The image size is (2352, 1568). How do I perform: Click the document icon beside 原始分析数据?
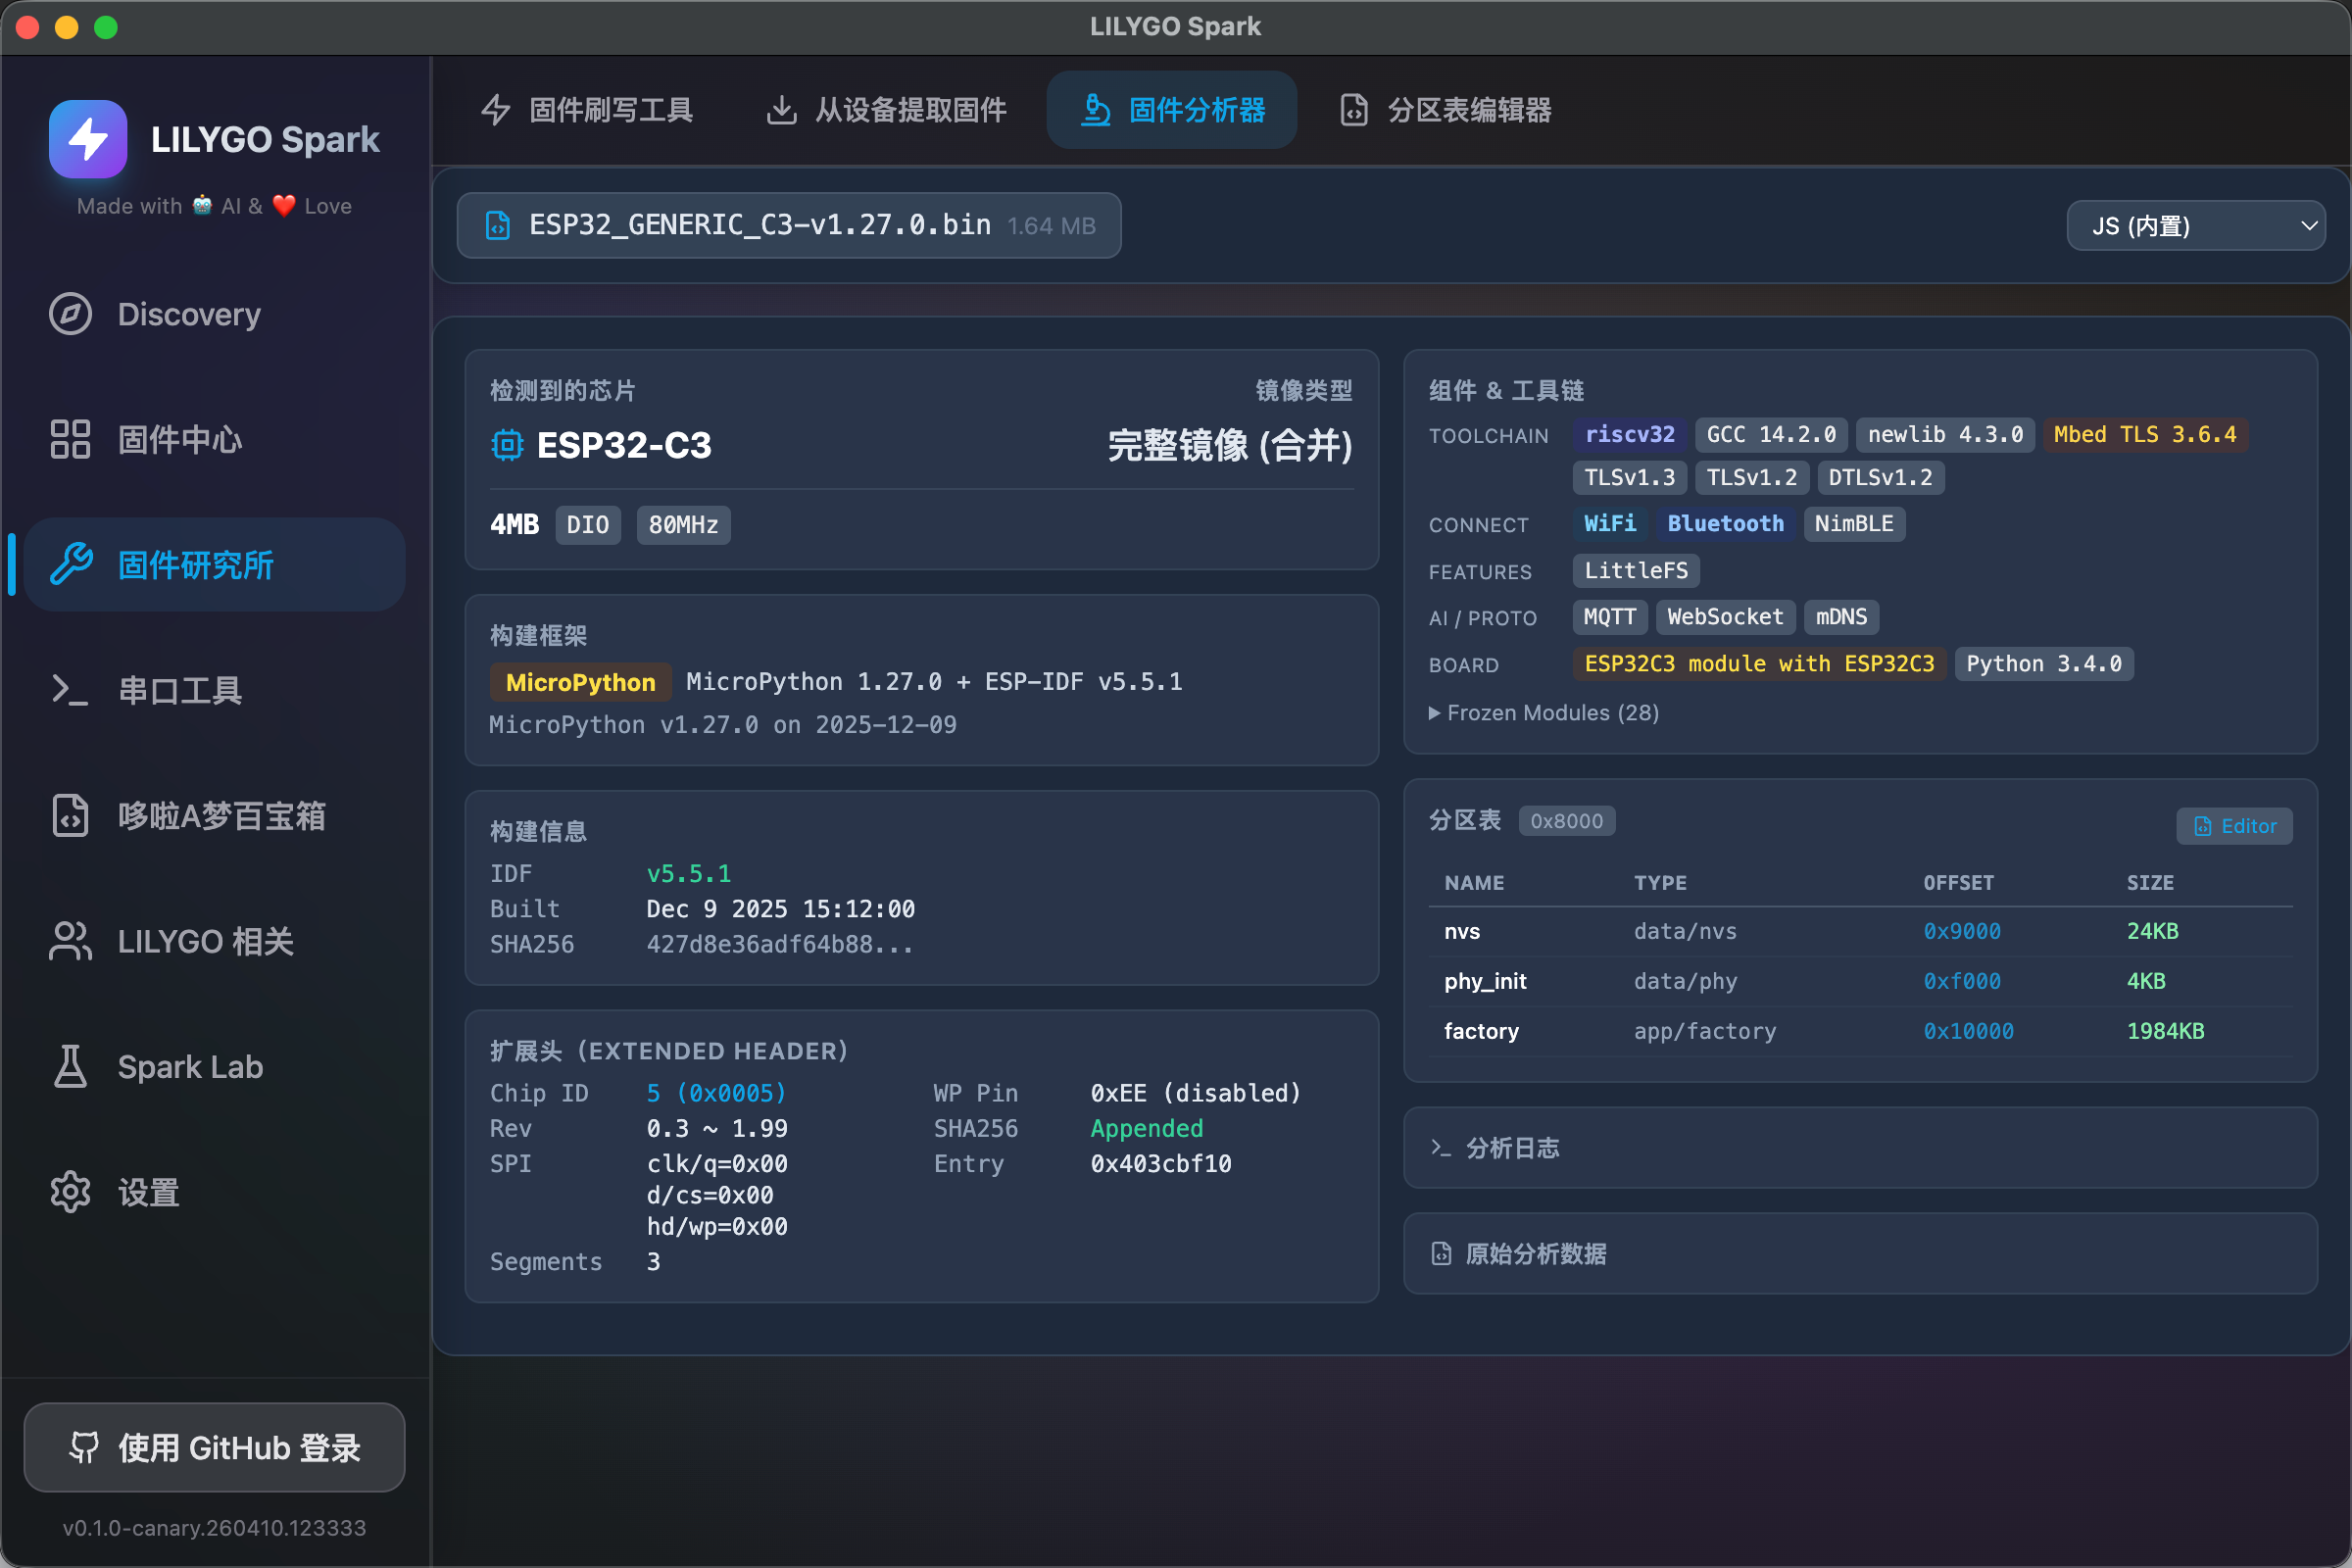[1441, 1254]
